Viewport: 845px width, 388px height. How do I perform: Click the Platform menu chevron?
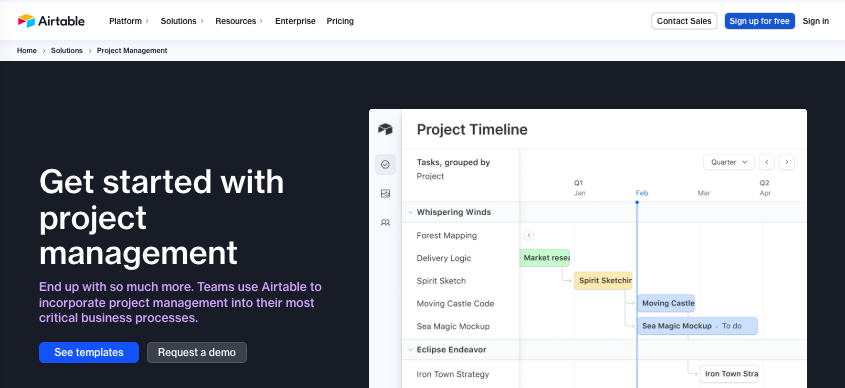(x=147, y=21)
